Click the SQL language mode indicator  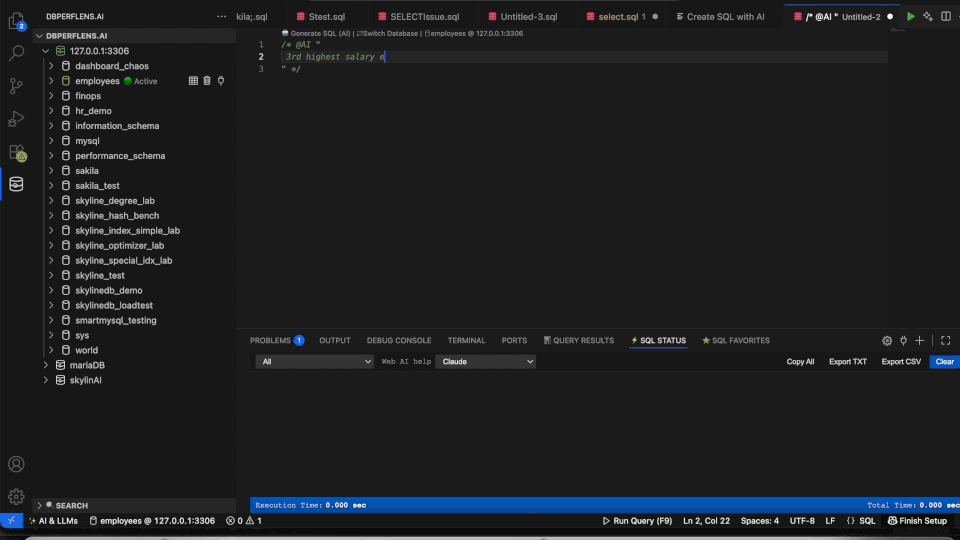tap(867, 521)
